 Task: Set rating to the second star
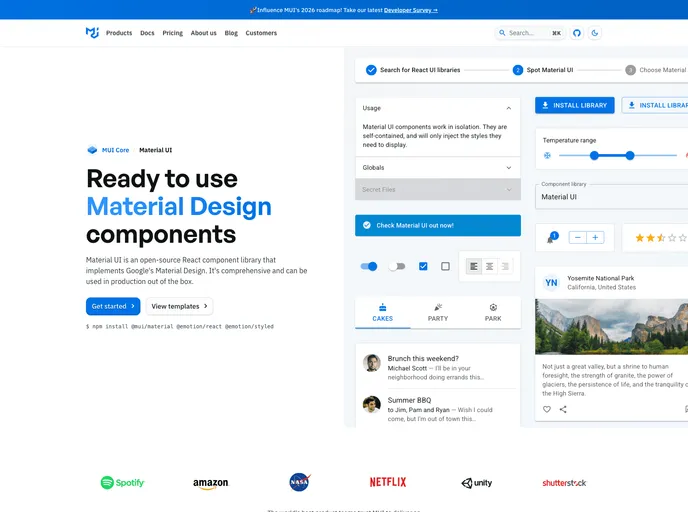(x=650, y=238)
